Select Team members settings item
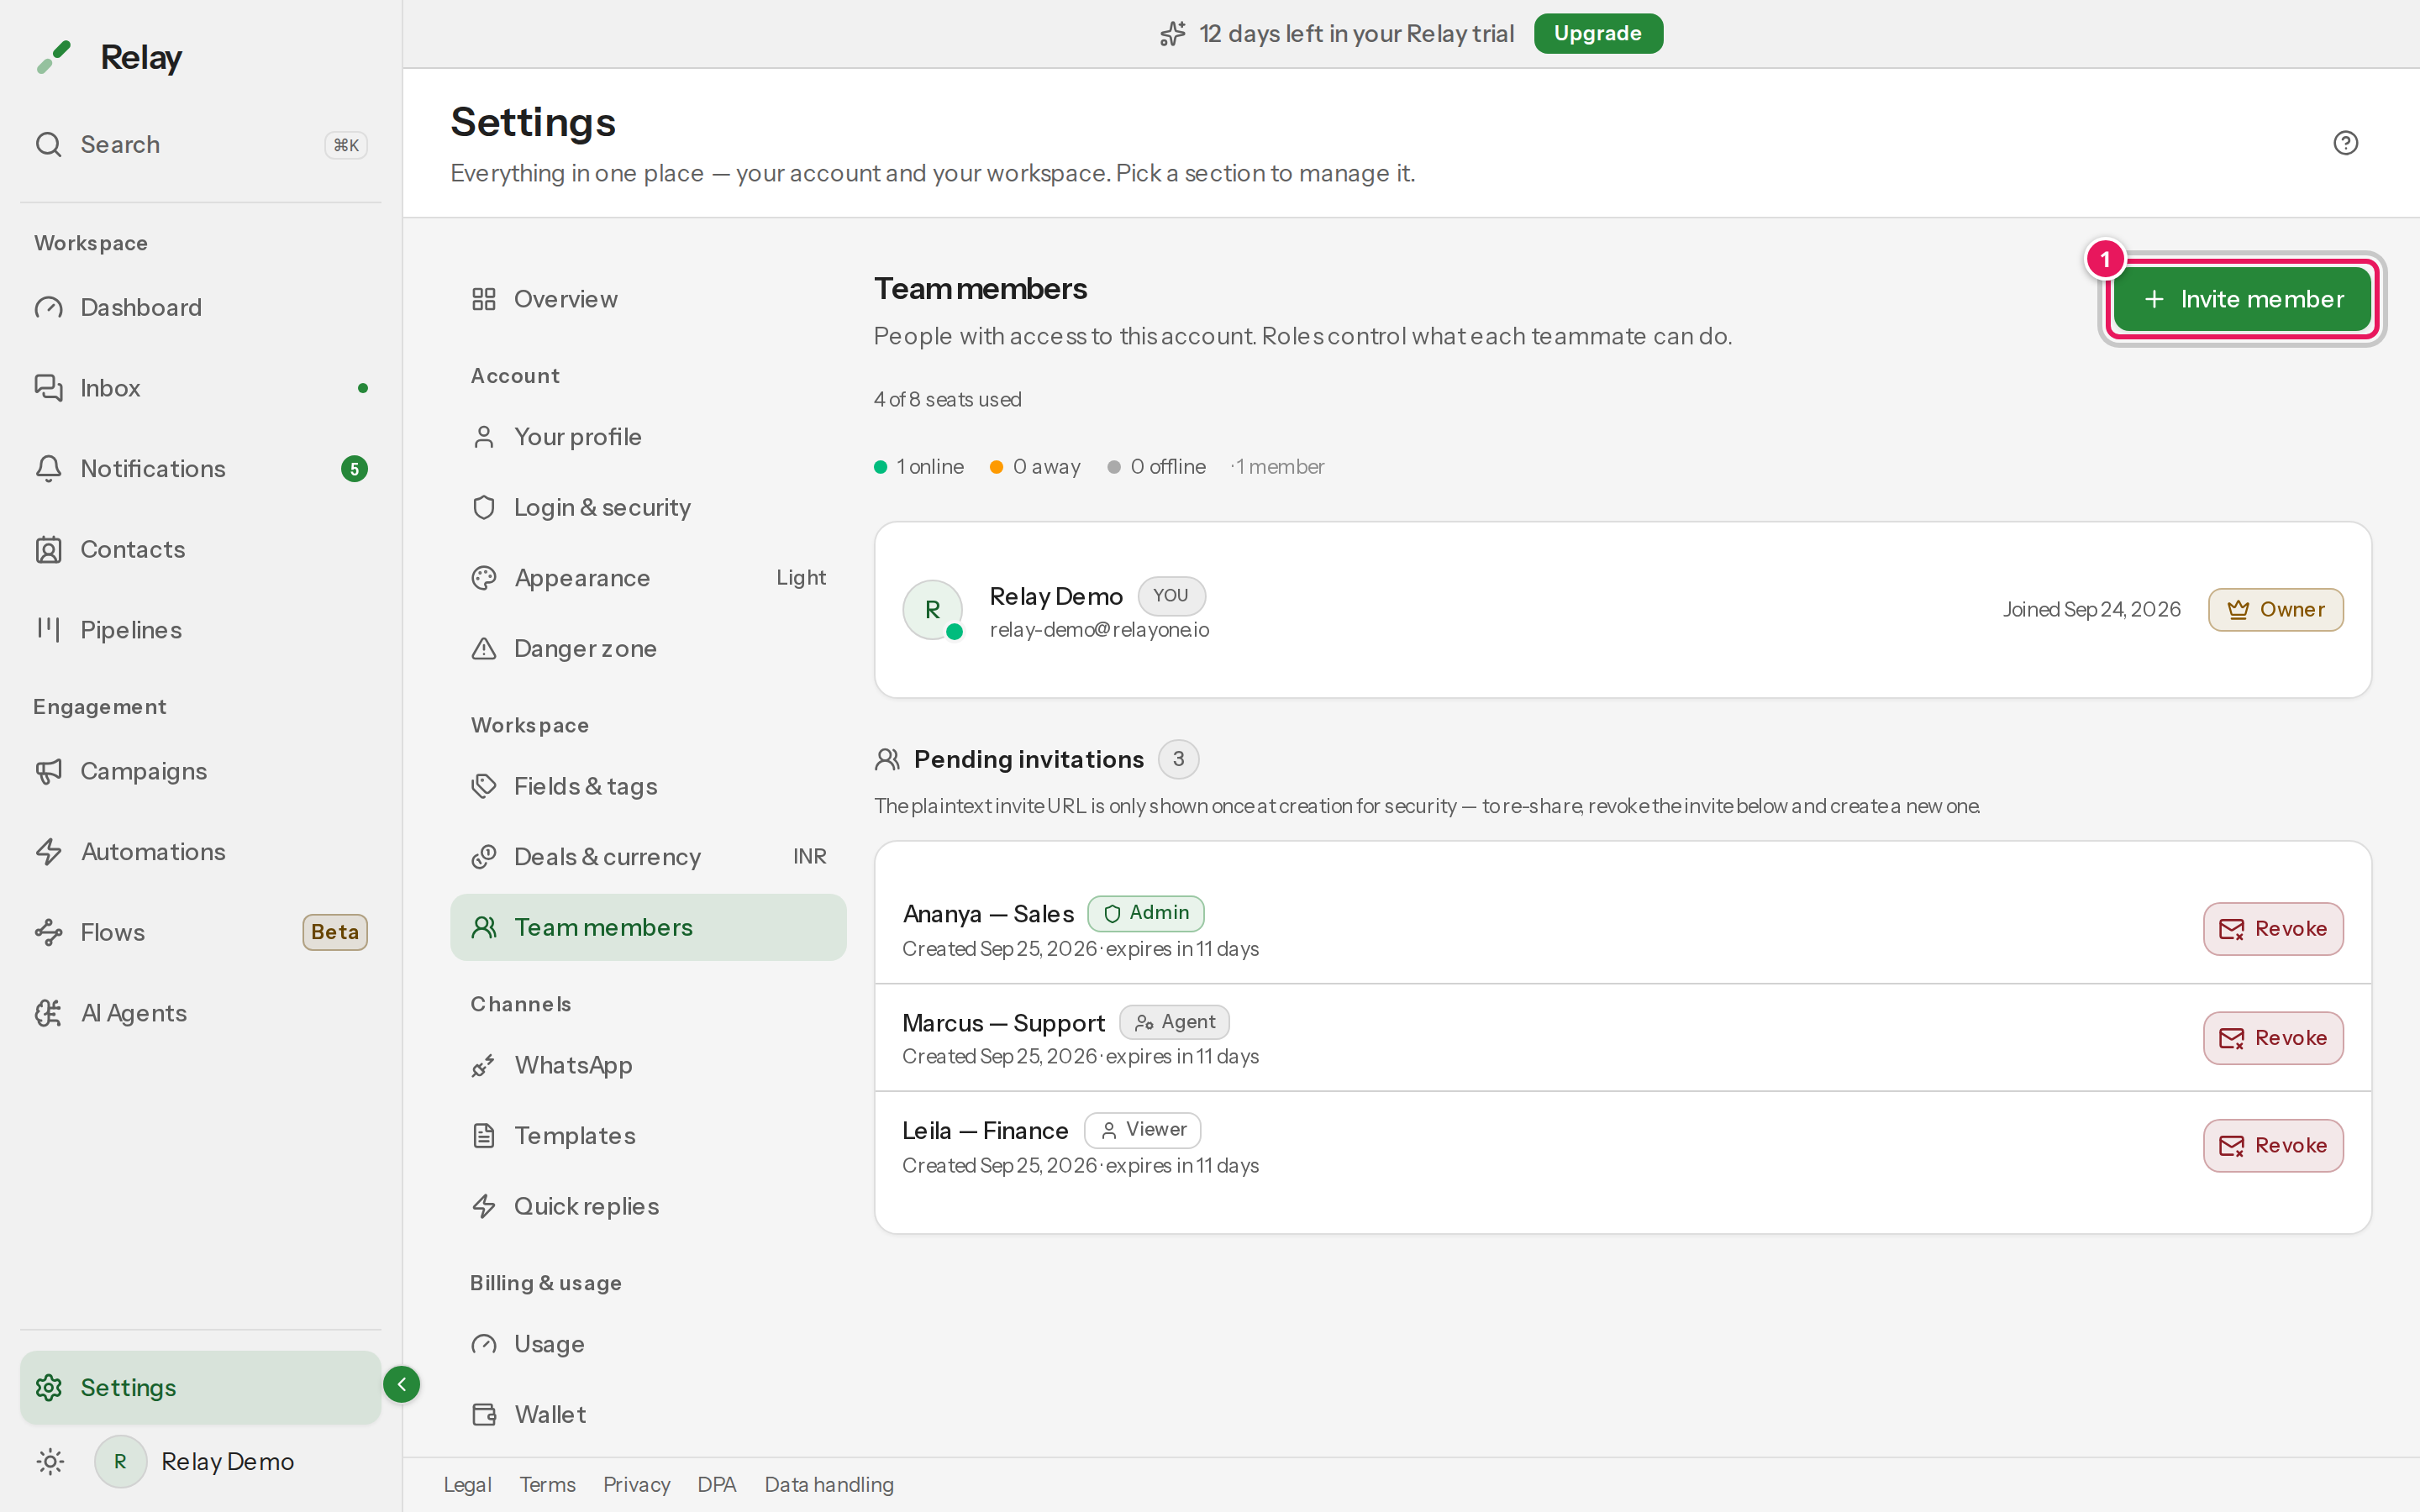The width and height of the screenshot is (2420, 1512). (648, 928)
